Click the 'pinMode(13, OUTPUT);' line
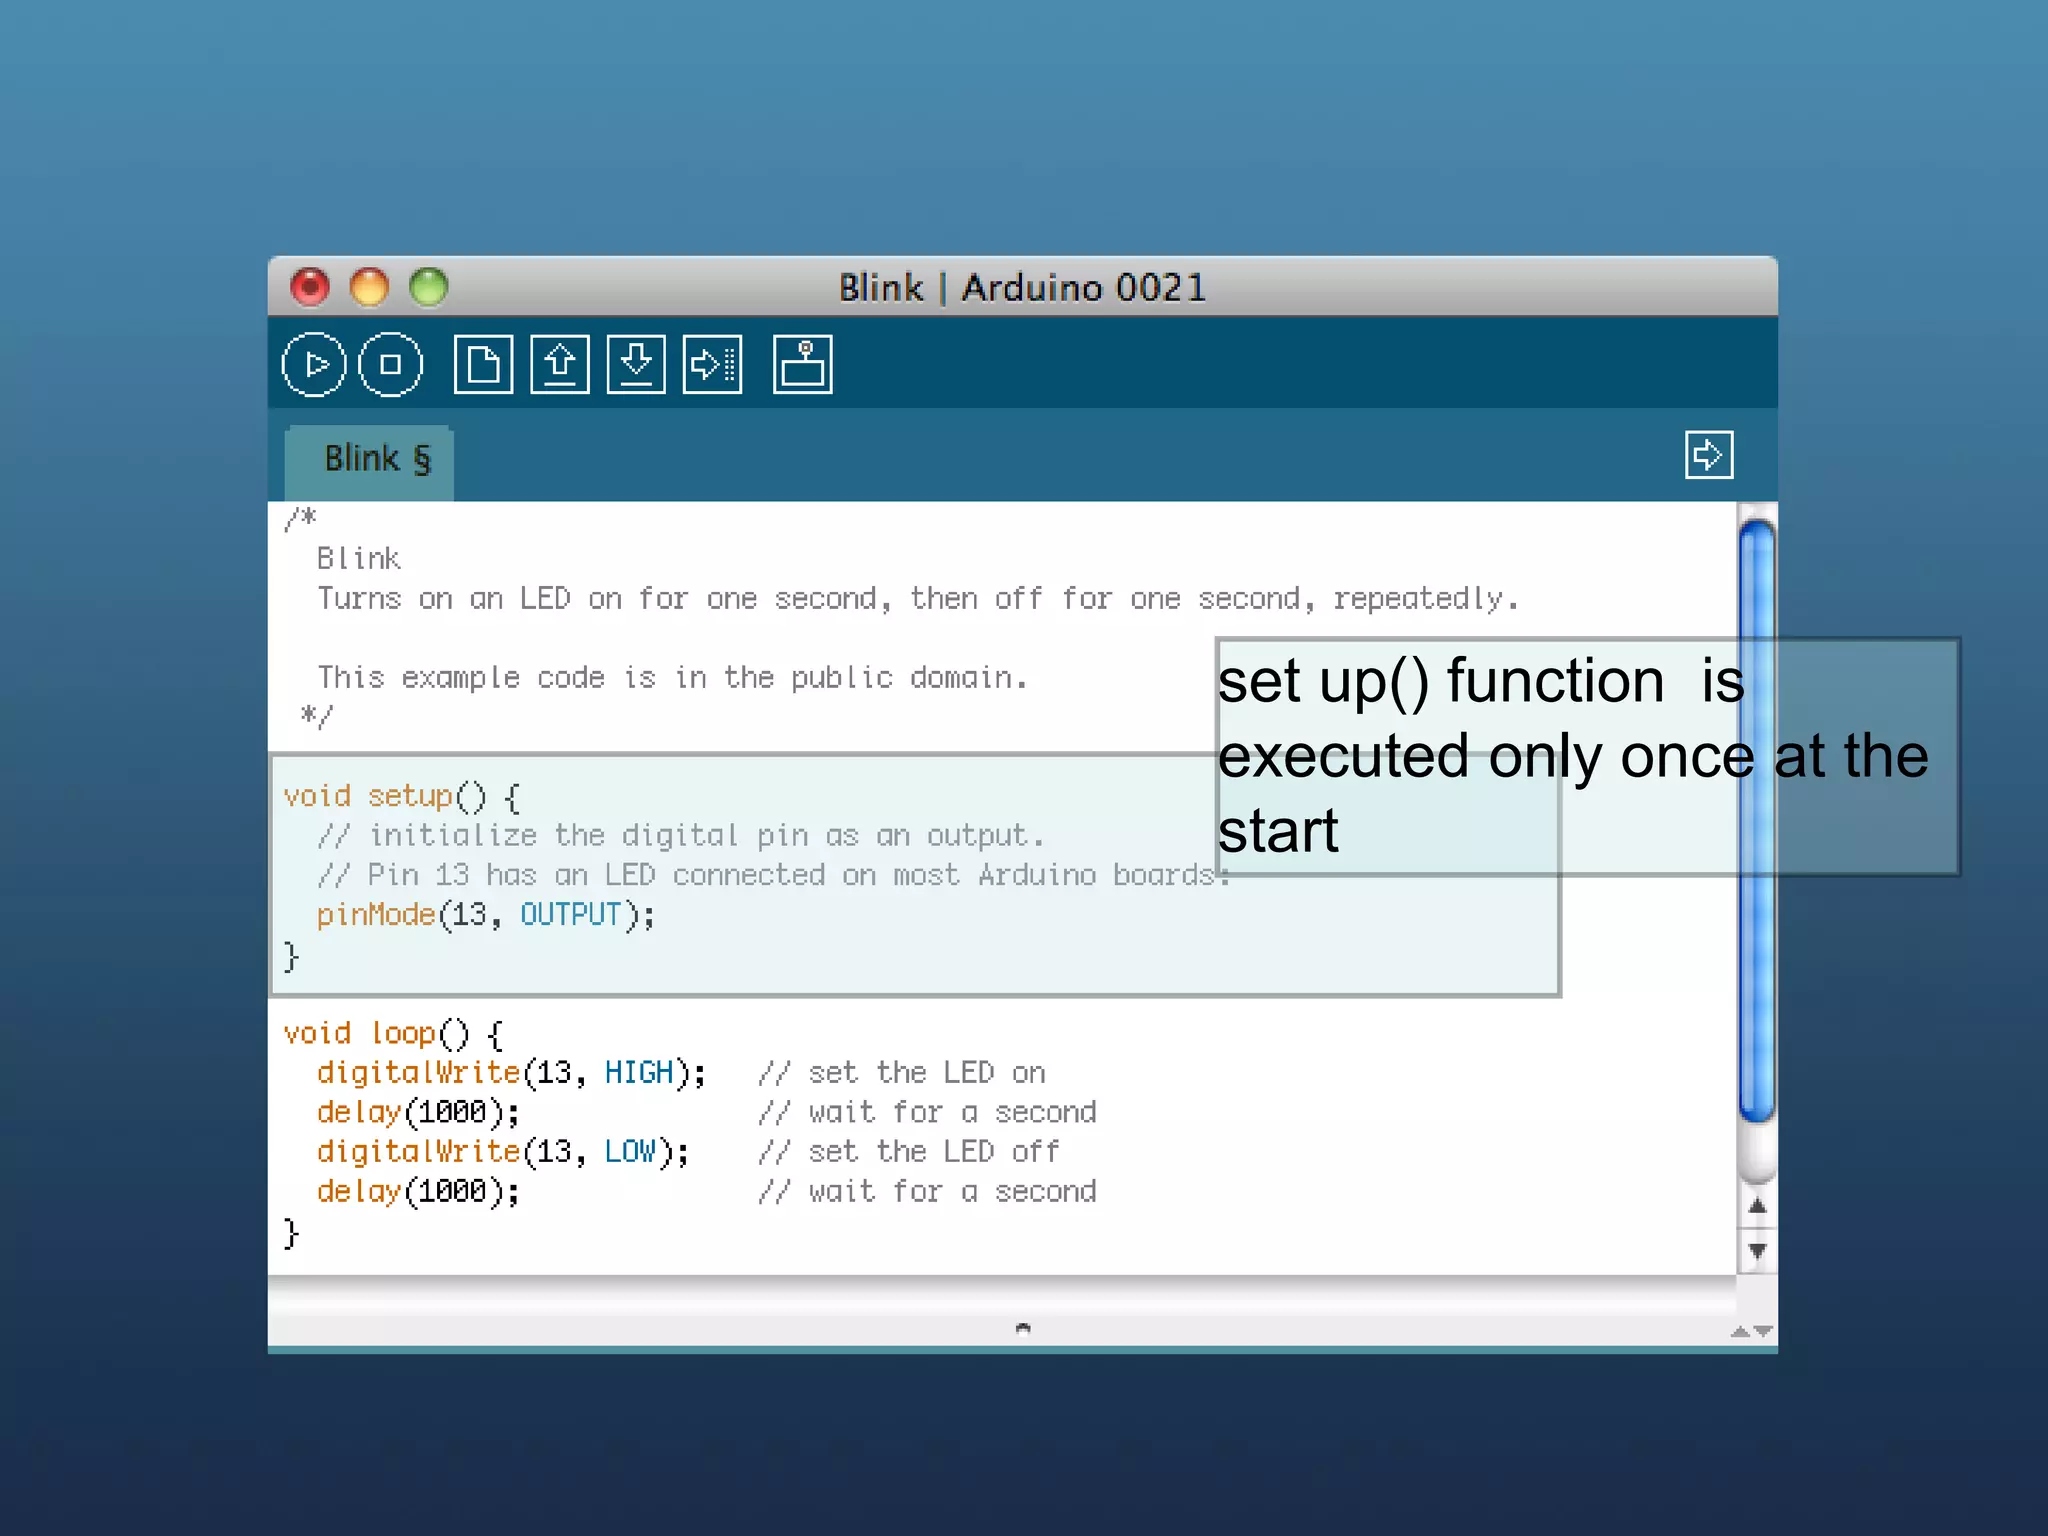This screenshot has height=1536, width=2048. pyautogui.click(x=486, y=915)
